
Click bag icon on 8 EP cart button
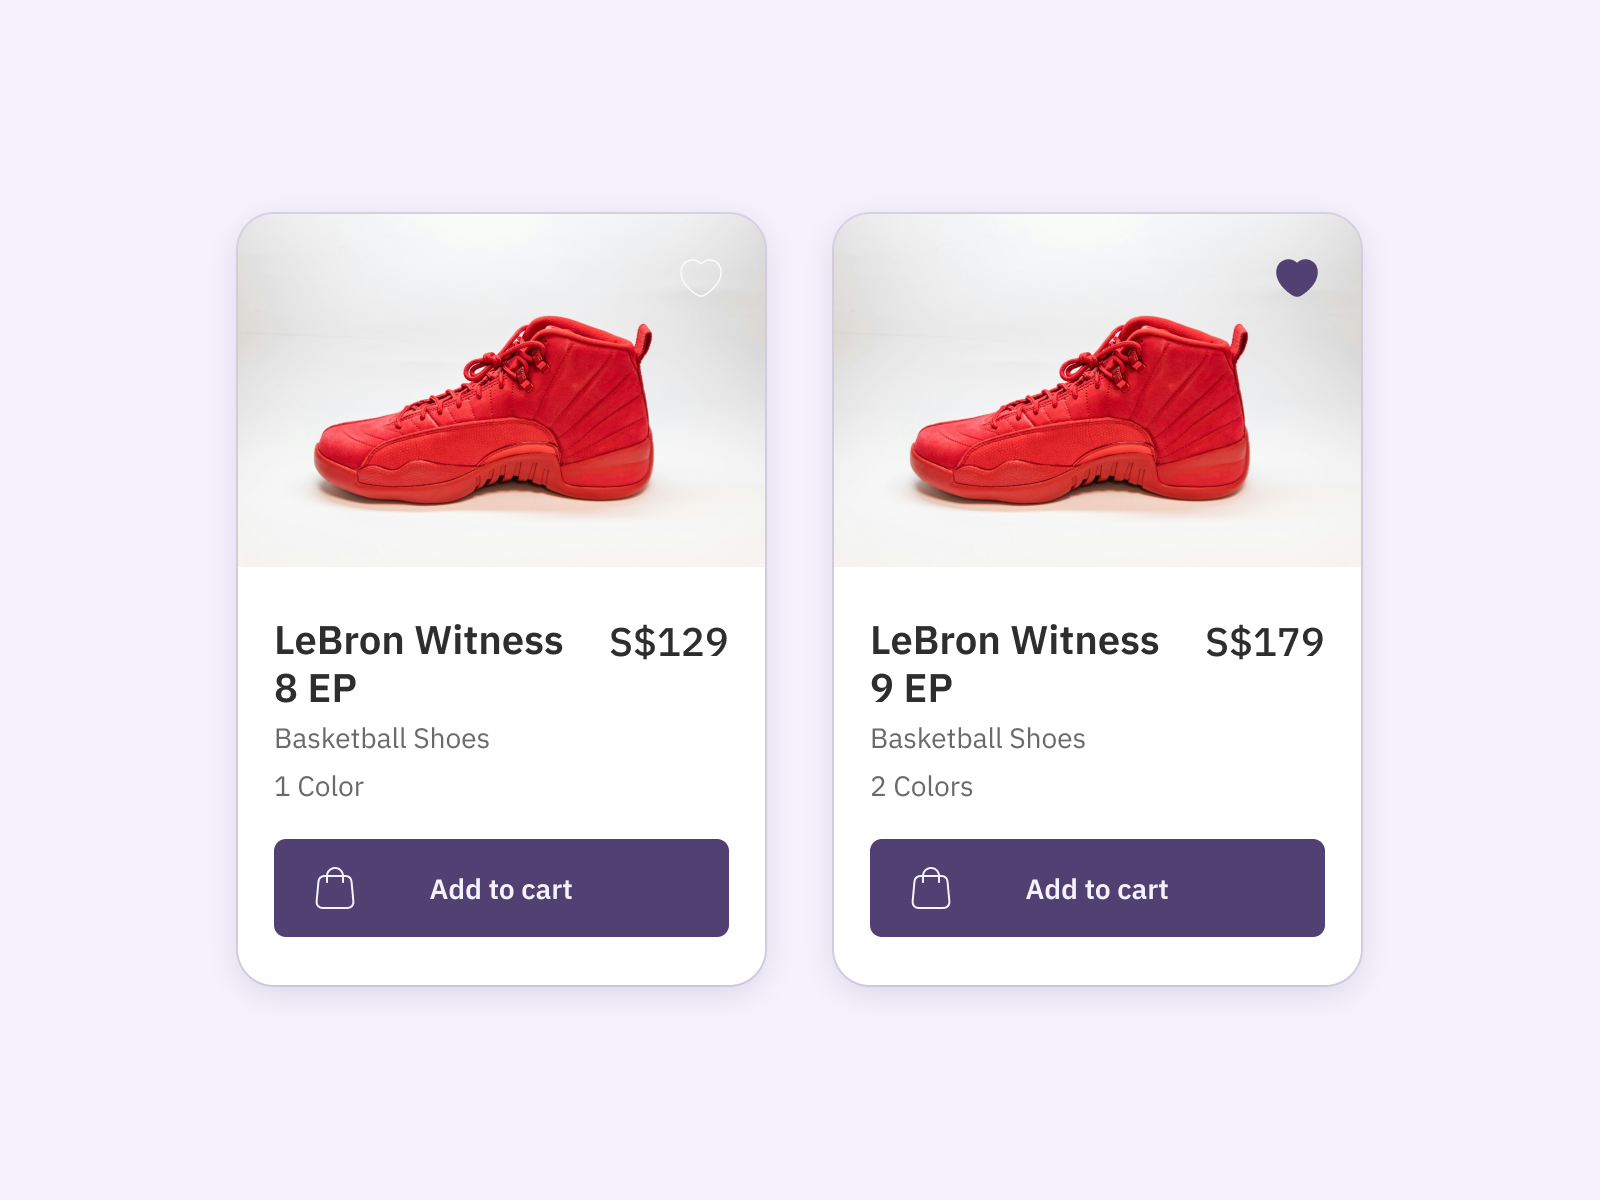pyautogui.click(x=335, y=888)
